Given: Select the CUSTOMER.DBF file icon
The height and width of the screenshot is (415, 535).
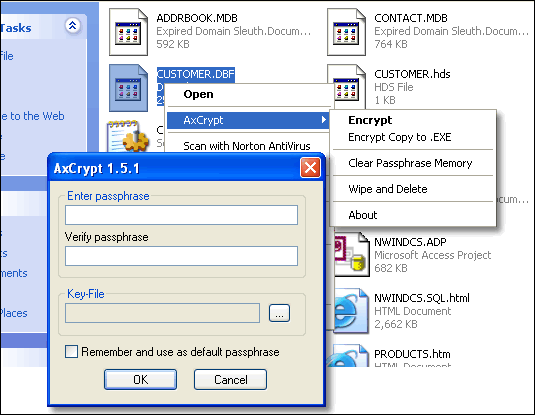Looking at the screenshot, I should 128,88.
